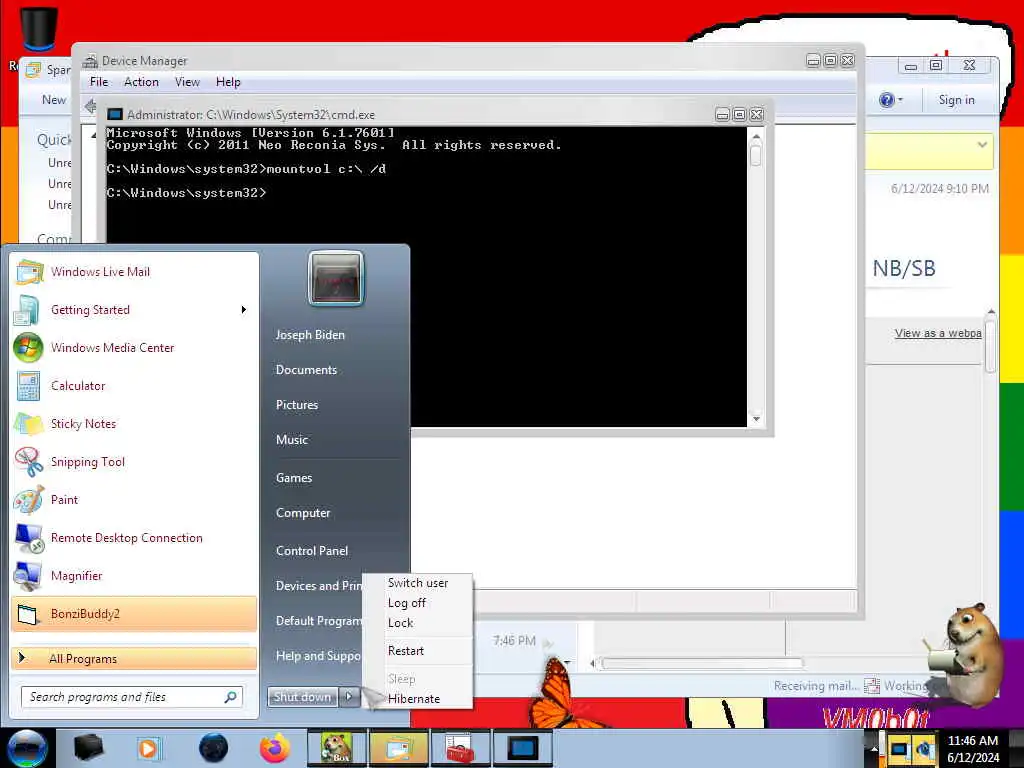This screenshot has width=1024, height=768.
Task: Select Hibernate in the power menu
Action: coord(417,699)
